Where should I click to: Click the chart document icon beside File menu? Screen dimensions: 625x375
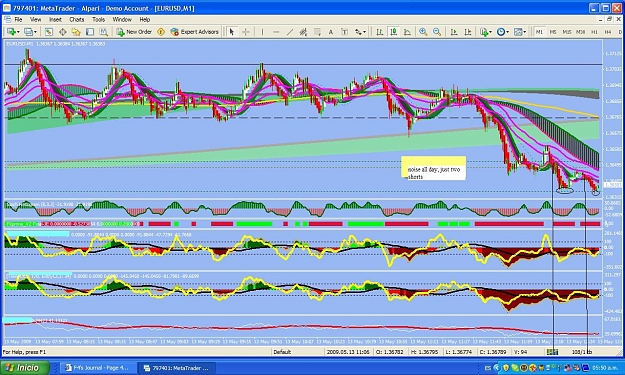point(7,20)
